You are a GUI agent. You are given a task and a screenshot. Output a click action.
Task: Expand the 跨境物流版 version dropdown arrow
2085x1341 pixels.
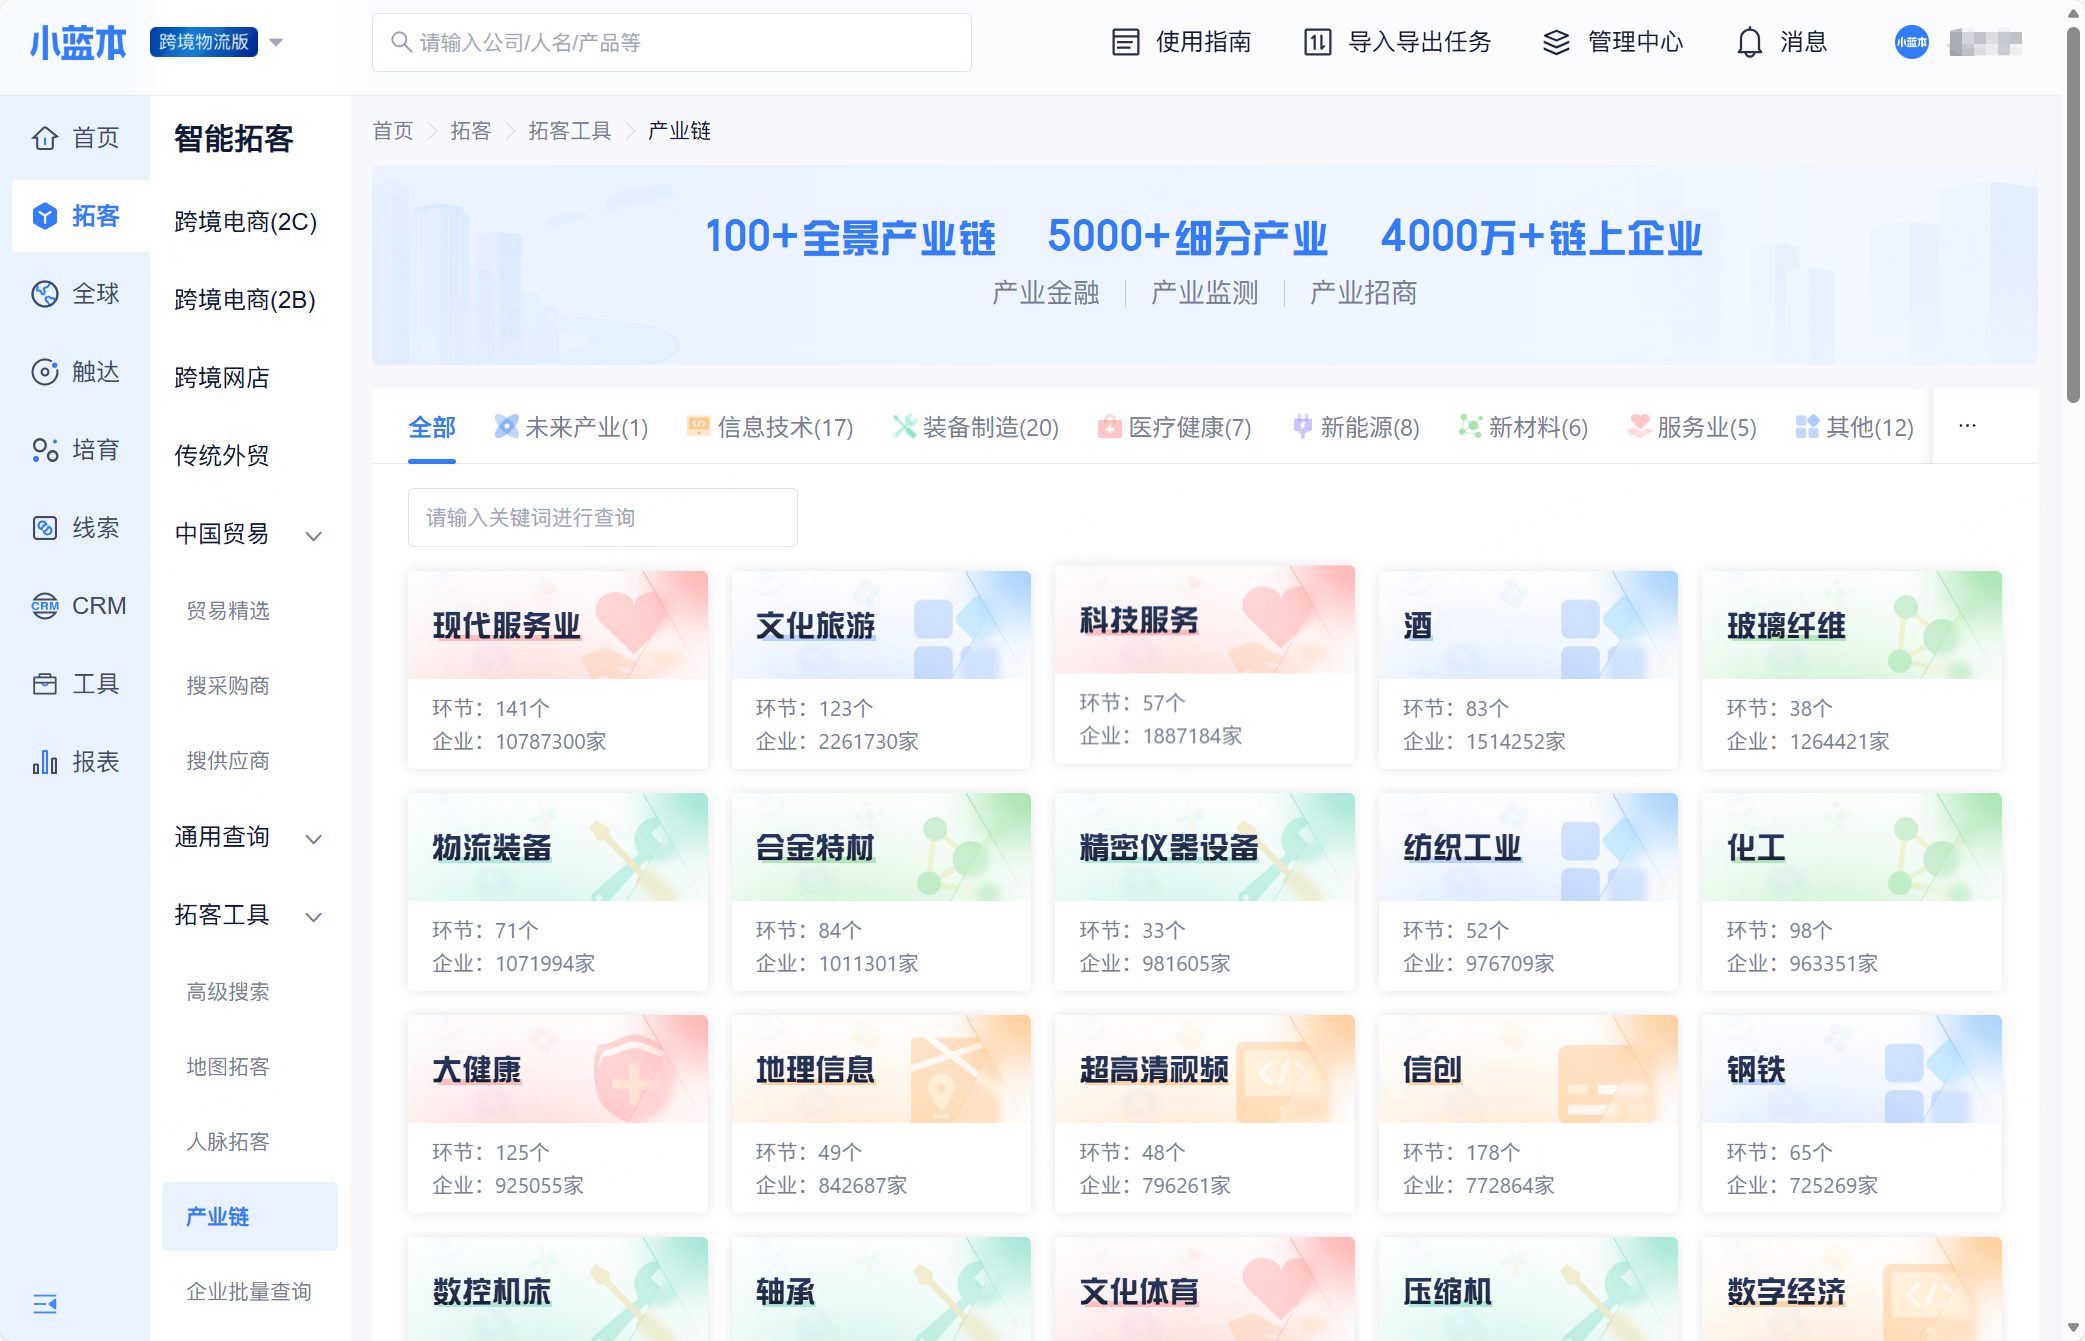277,42
